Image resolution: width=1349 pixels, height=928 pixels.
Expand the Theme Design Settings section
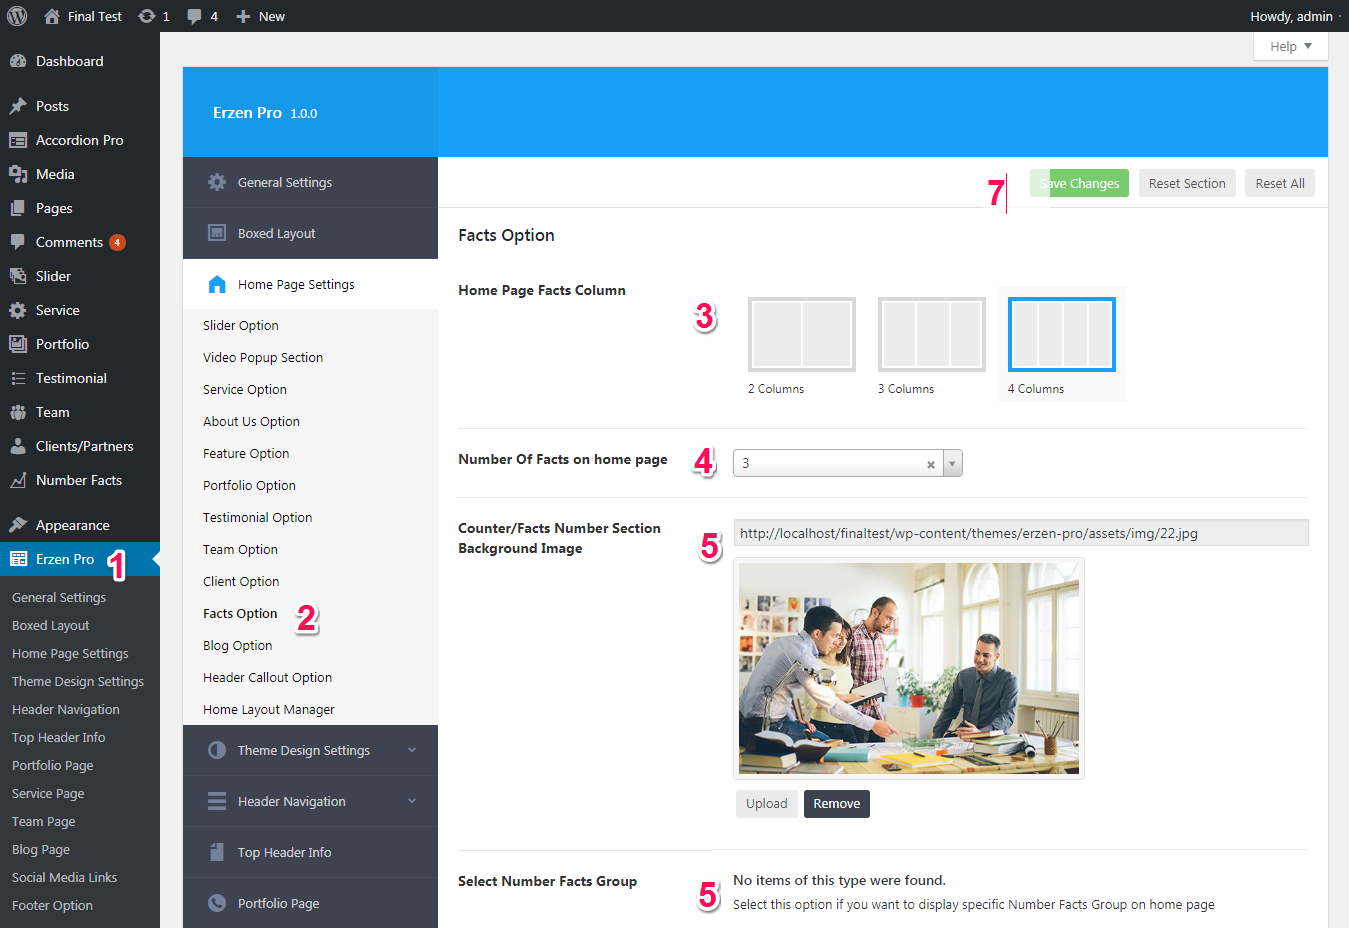310,750
